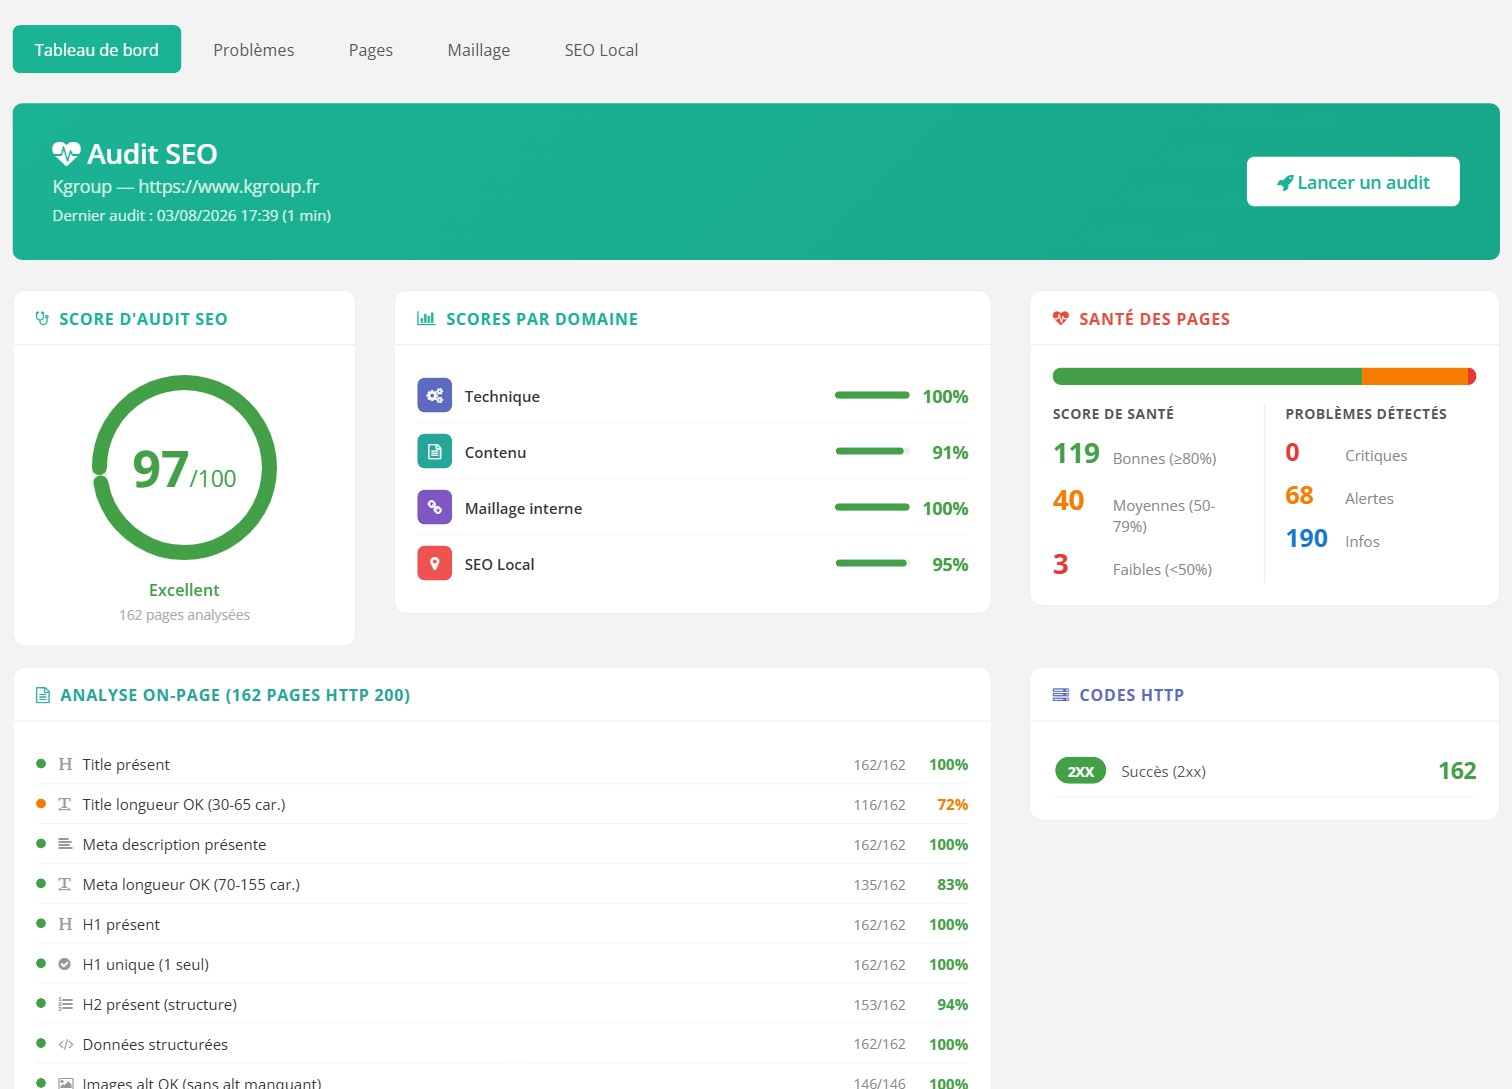
Task: Click the Contenu document icon
Action: (x=434, y=452)
